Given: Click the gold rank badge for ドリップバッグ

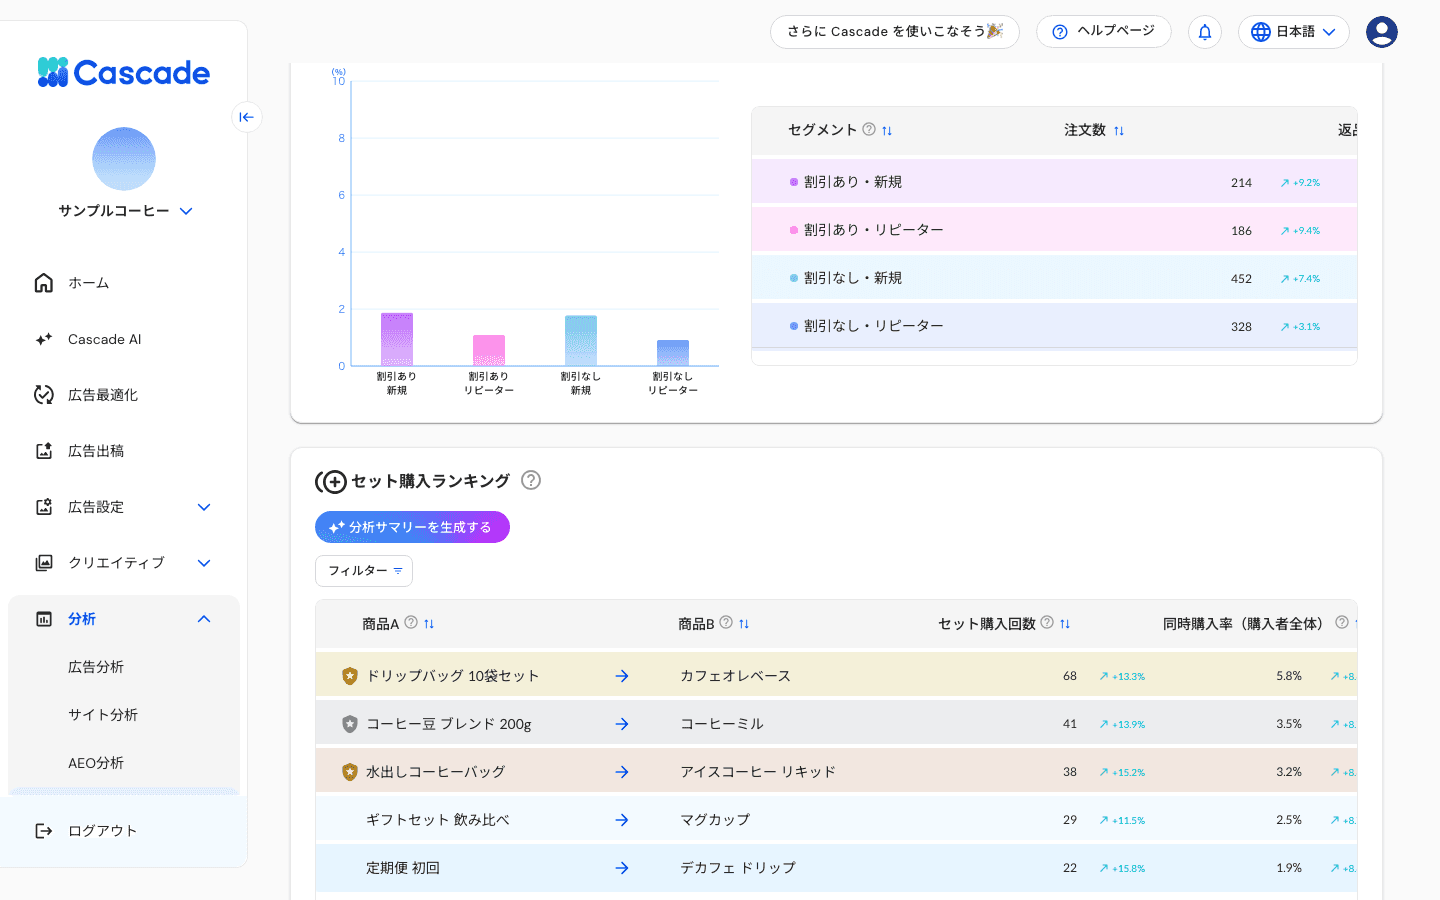Looking at the screenshot, I should point(349,676).
